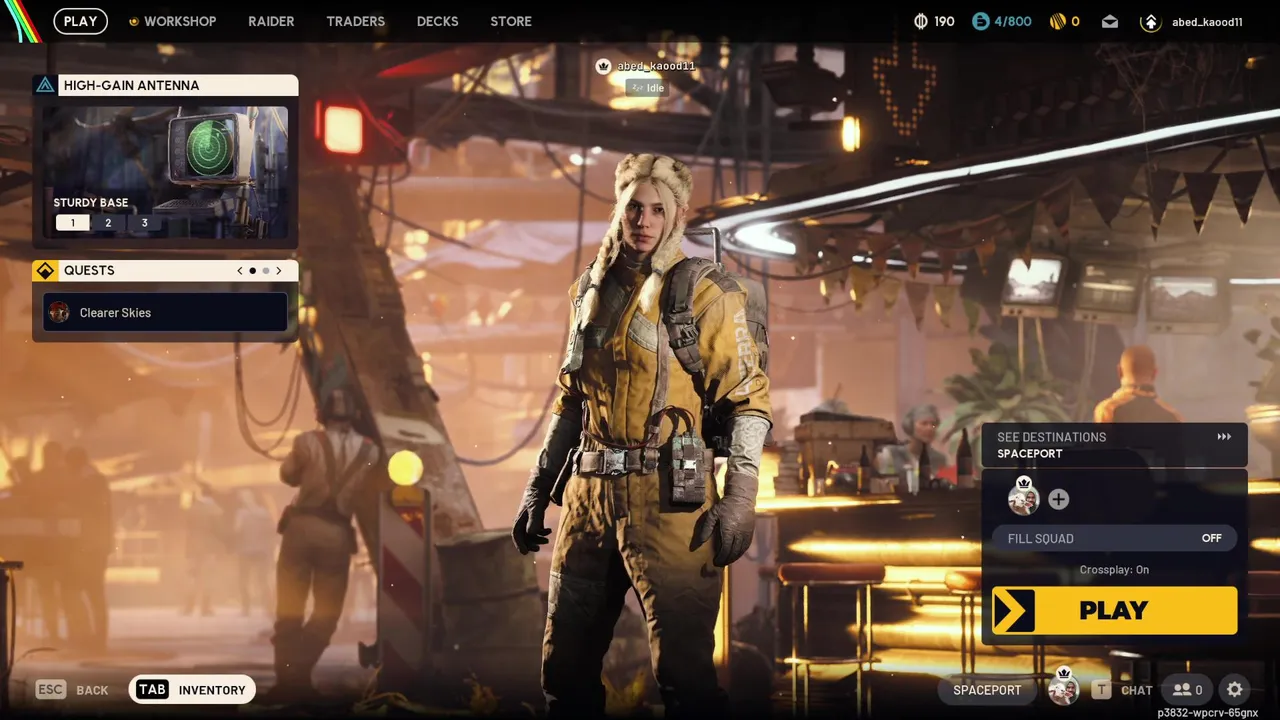Select Sturdy Base stage 1

[72, 223]
